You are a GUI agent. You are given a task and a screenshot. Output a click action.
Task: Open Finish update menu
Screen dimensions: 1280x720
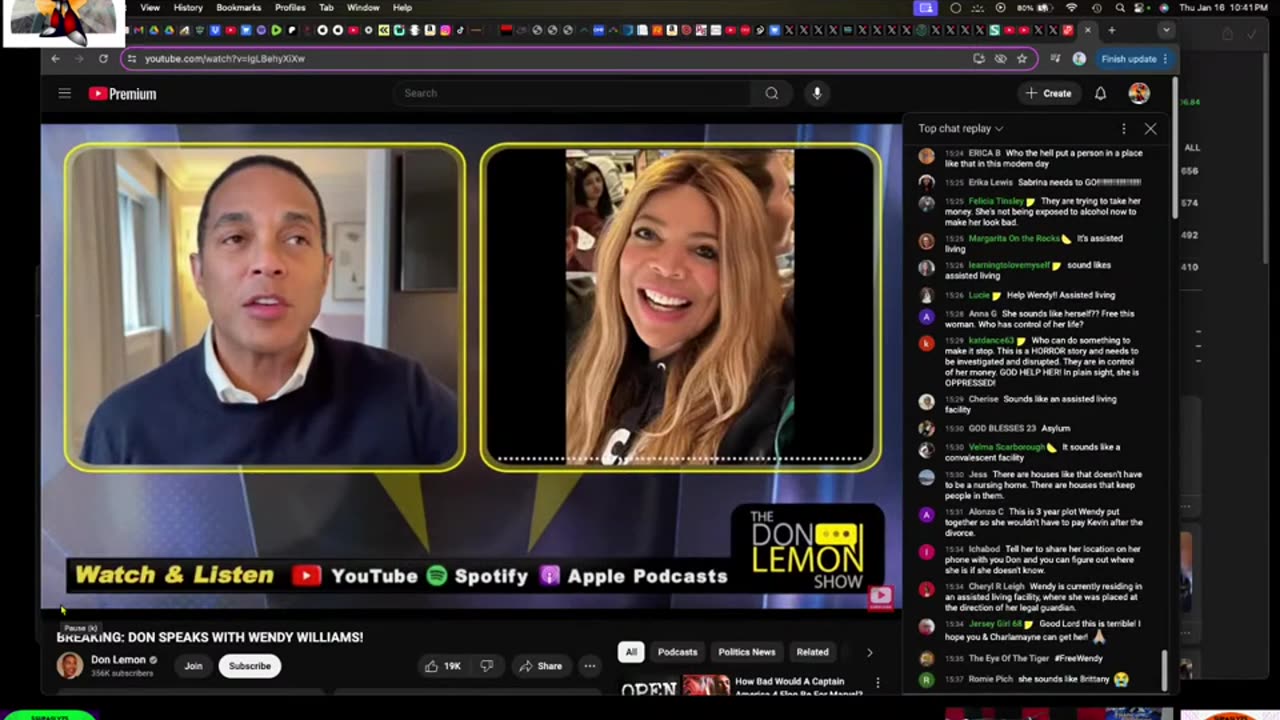coord(1133,59)
